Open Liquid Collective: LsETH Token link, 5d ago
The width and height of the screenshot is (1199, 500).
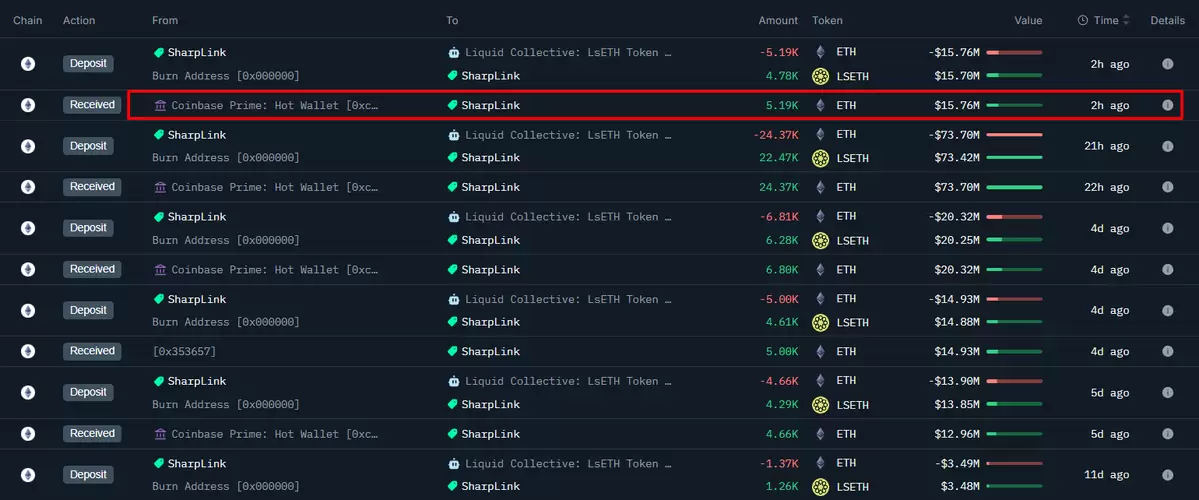point(568,381)
